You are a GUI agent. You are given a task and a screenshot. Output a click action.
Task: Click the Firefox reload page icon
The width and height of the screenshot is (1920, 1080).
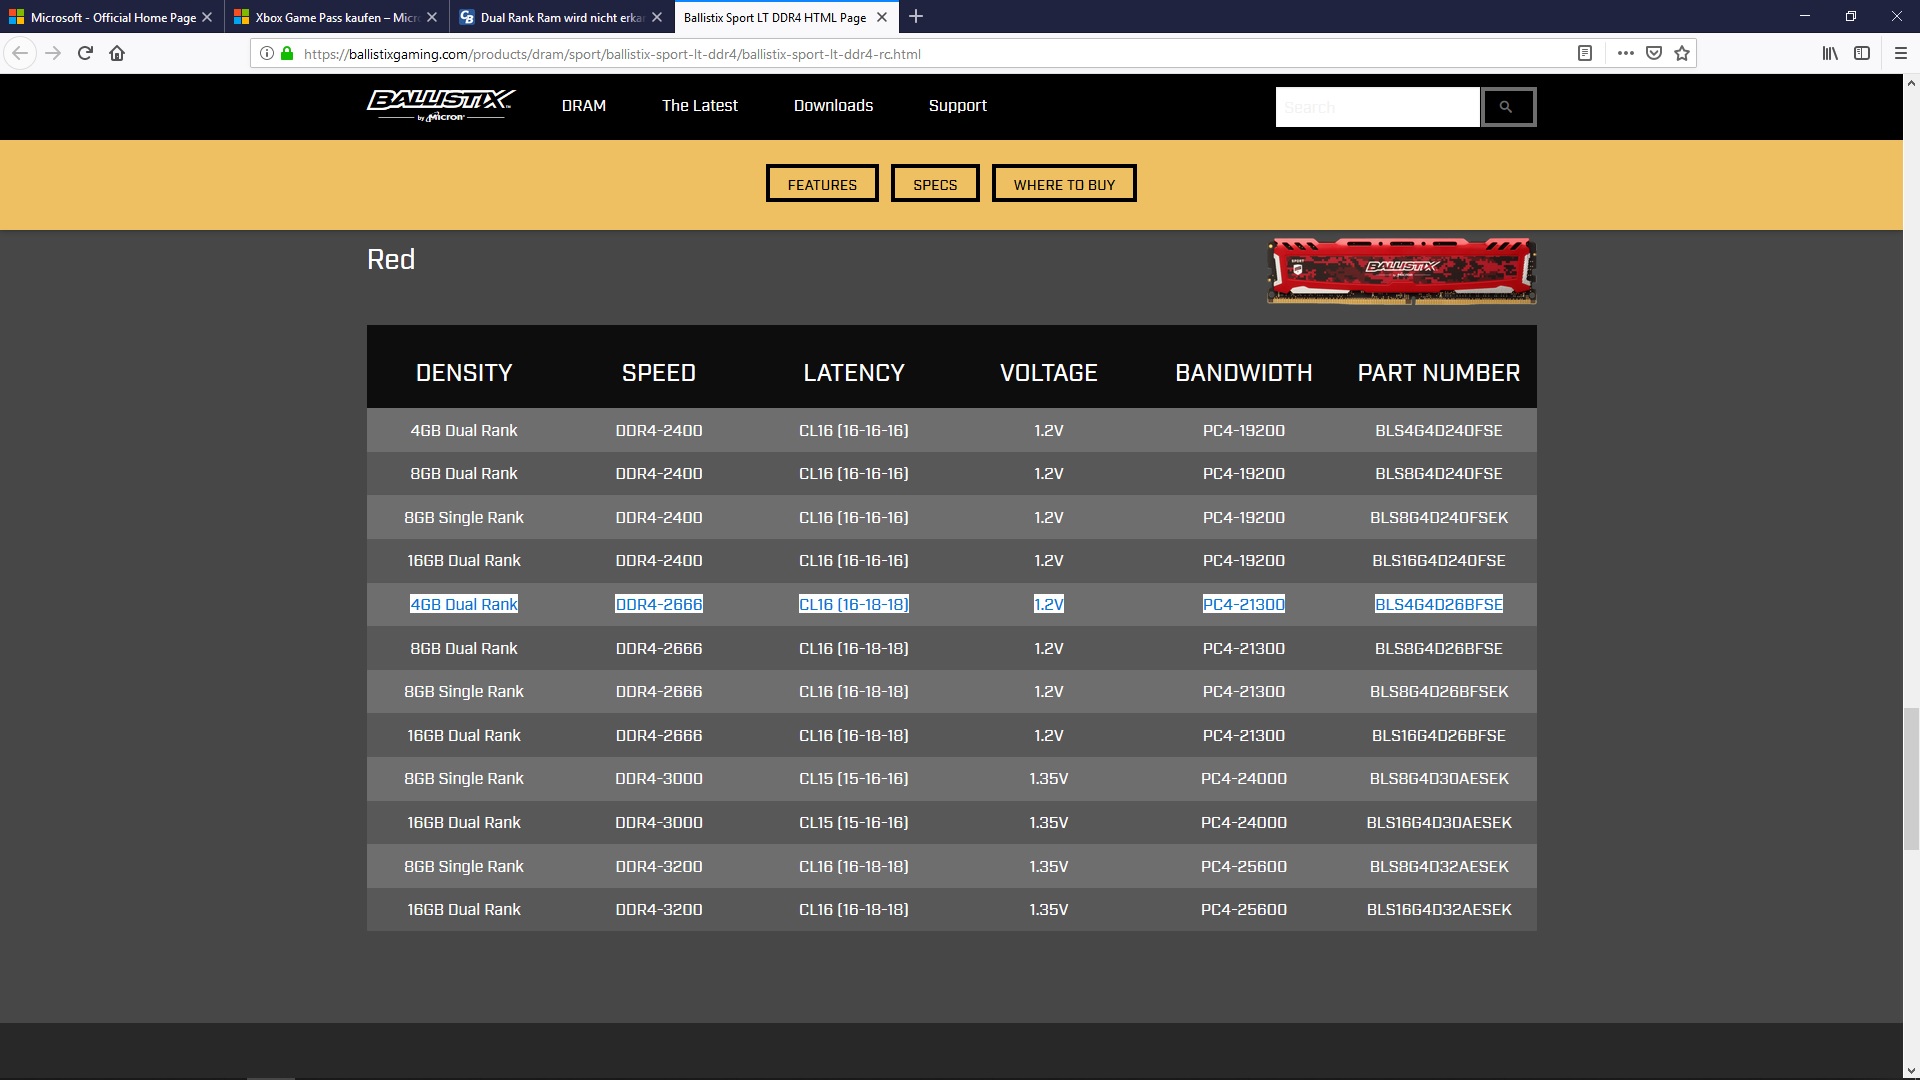(85, 54)
